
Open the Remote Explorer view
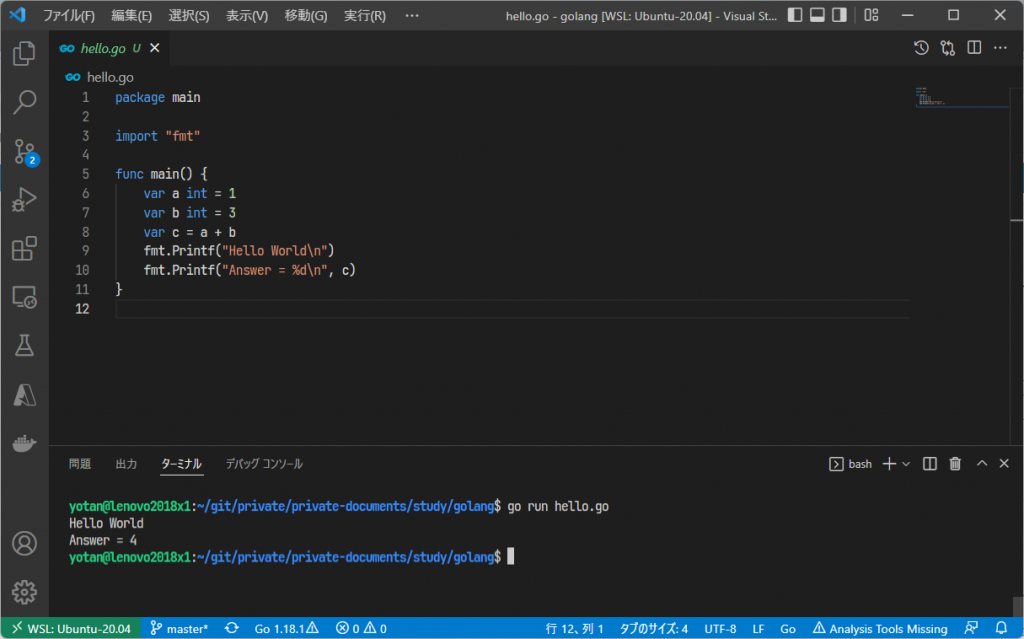24,297
